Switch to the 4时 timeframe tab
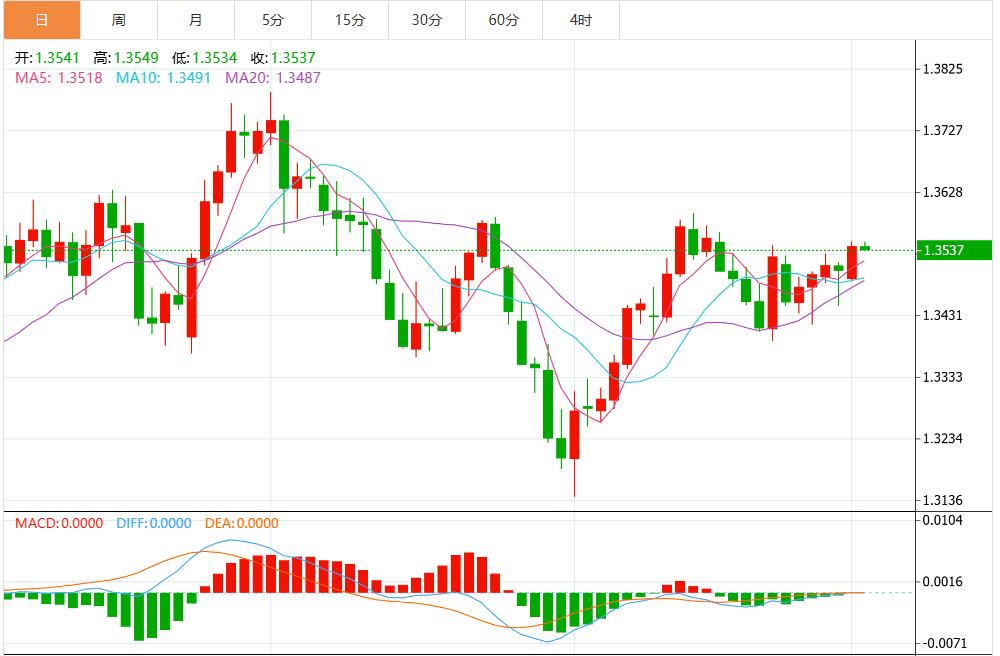This screenshot has width=1000, height=656. [x=578, y=18]
